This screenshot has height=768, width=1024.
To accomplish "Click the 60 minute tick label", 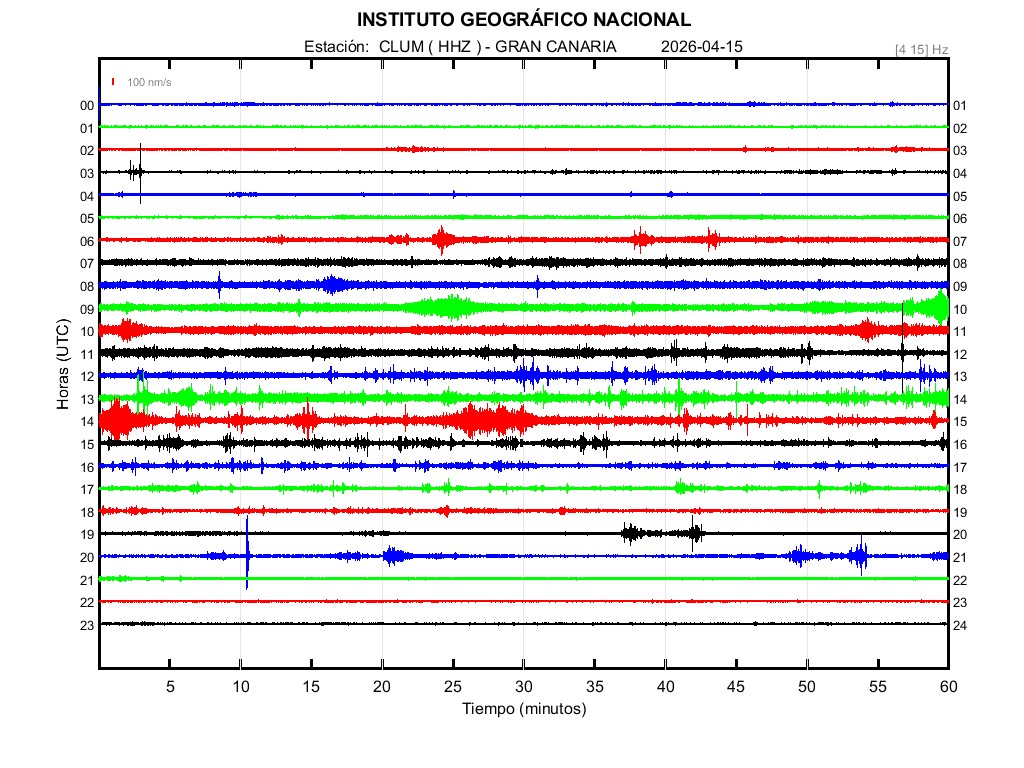I will pyautogui.click(x=948, y=687).
